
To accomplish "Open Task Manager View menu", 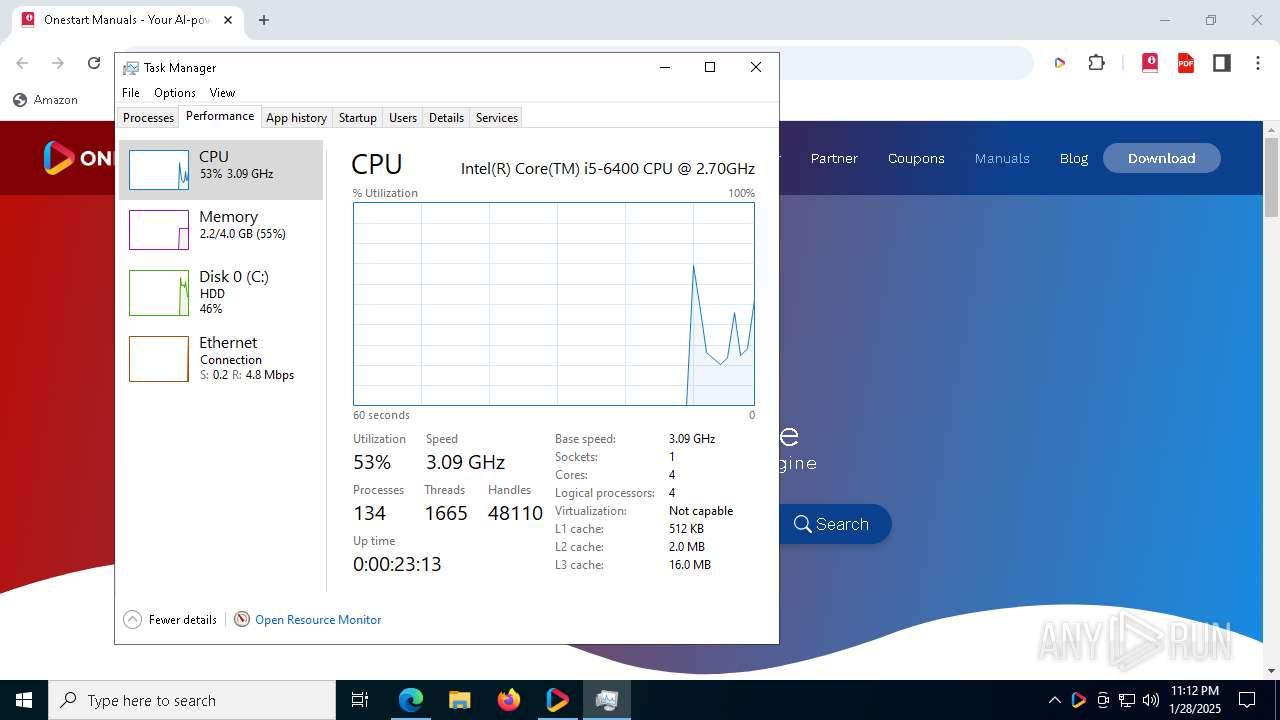I will click(x=222, y=93).
